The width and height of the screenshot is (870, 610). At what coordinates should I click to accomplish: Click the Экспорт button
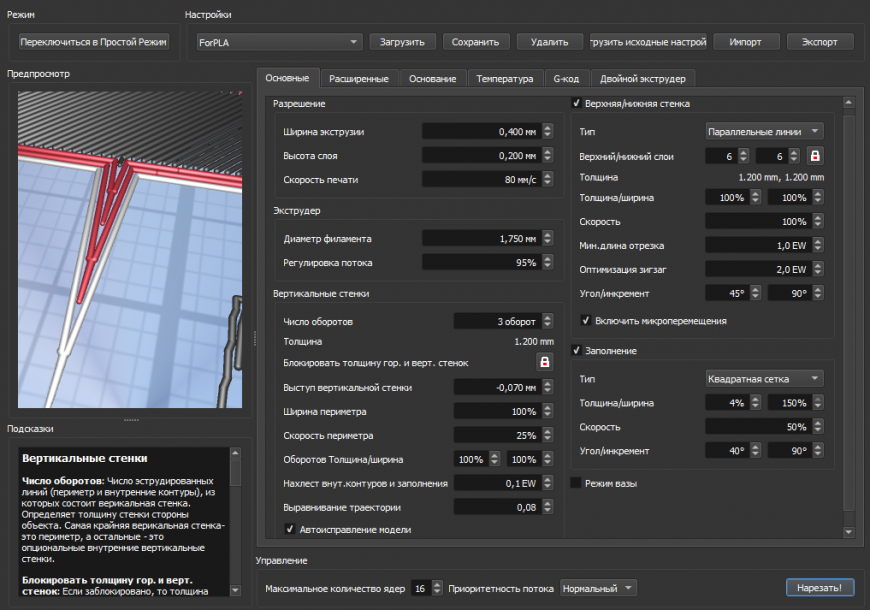(820, 42)
